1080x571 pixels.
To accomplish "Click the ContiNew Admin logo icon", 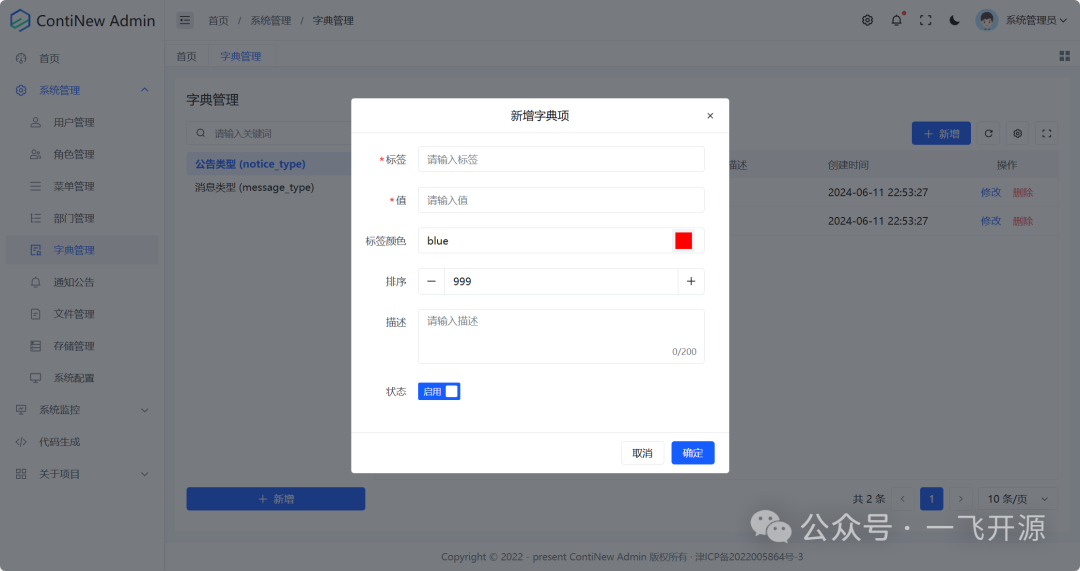I will point(20,21).
